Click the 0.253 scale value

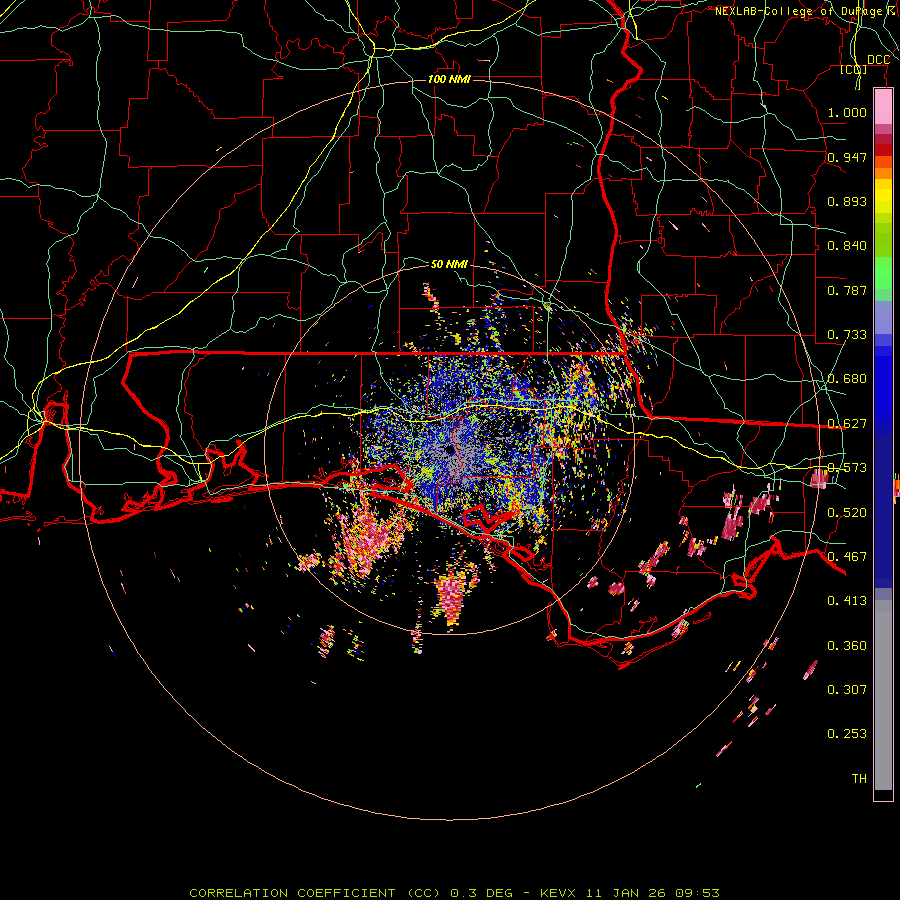coord(847,734)
